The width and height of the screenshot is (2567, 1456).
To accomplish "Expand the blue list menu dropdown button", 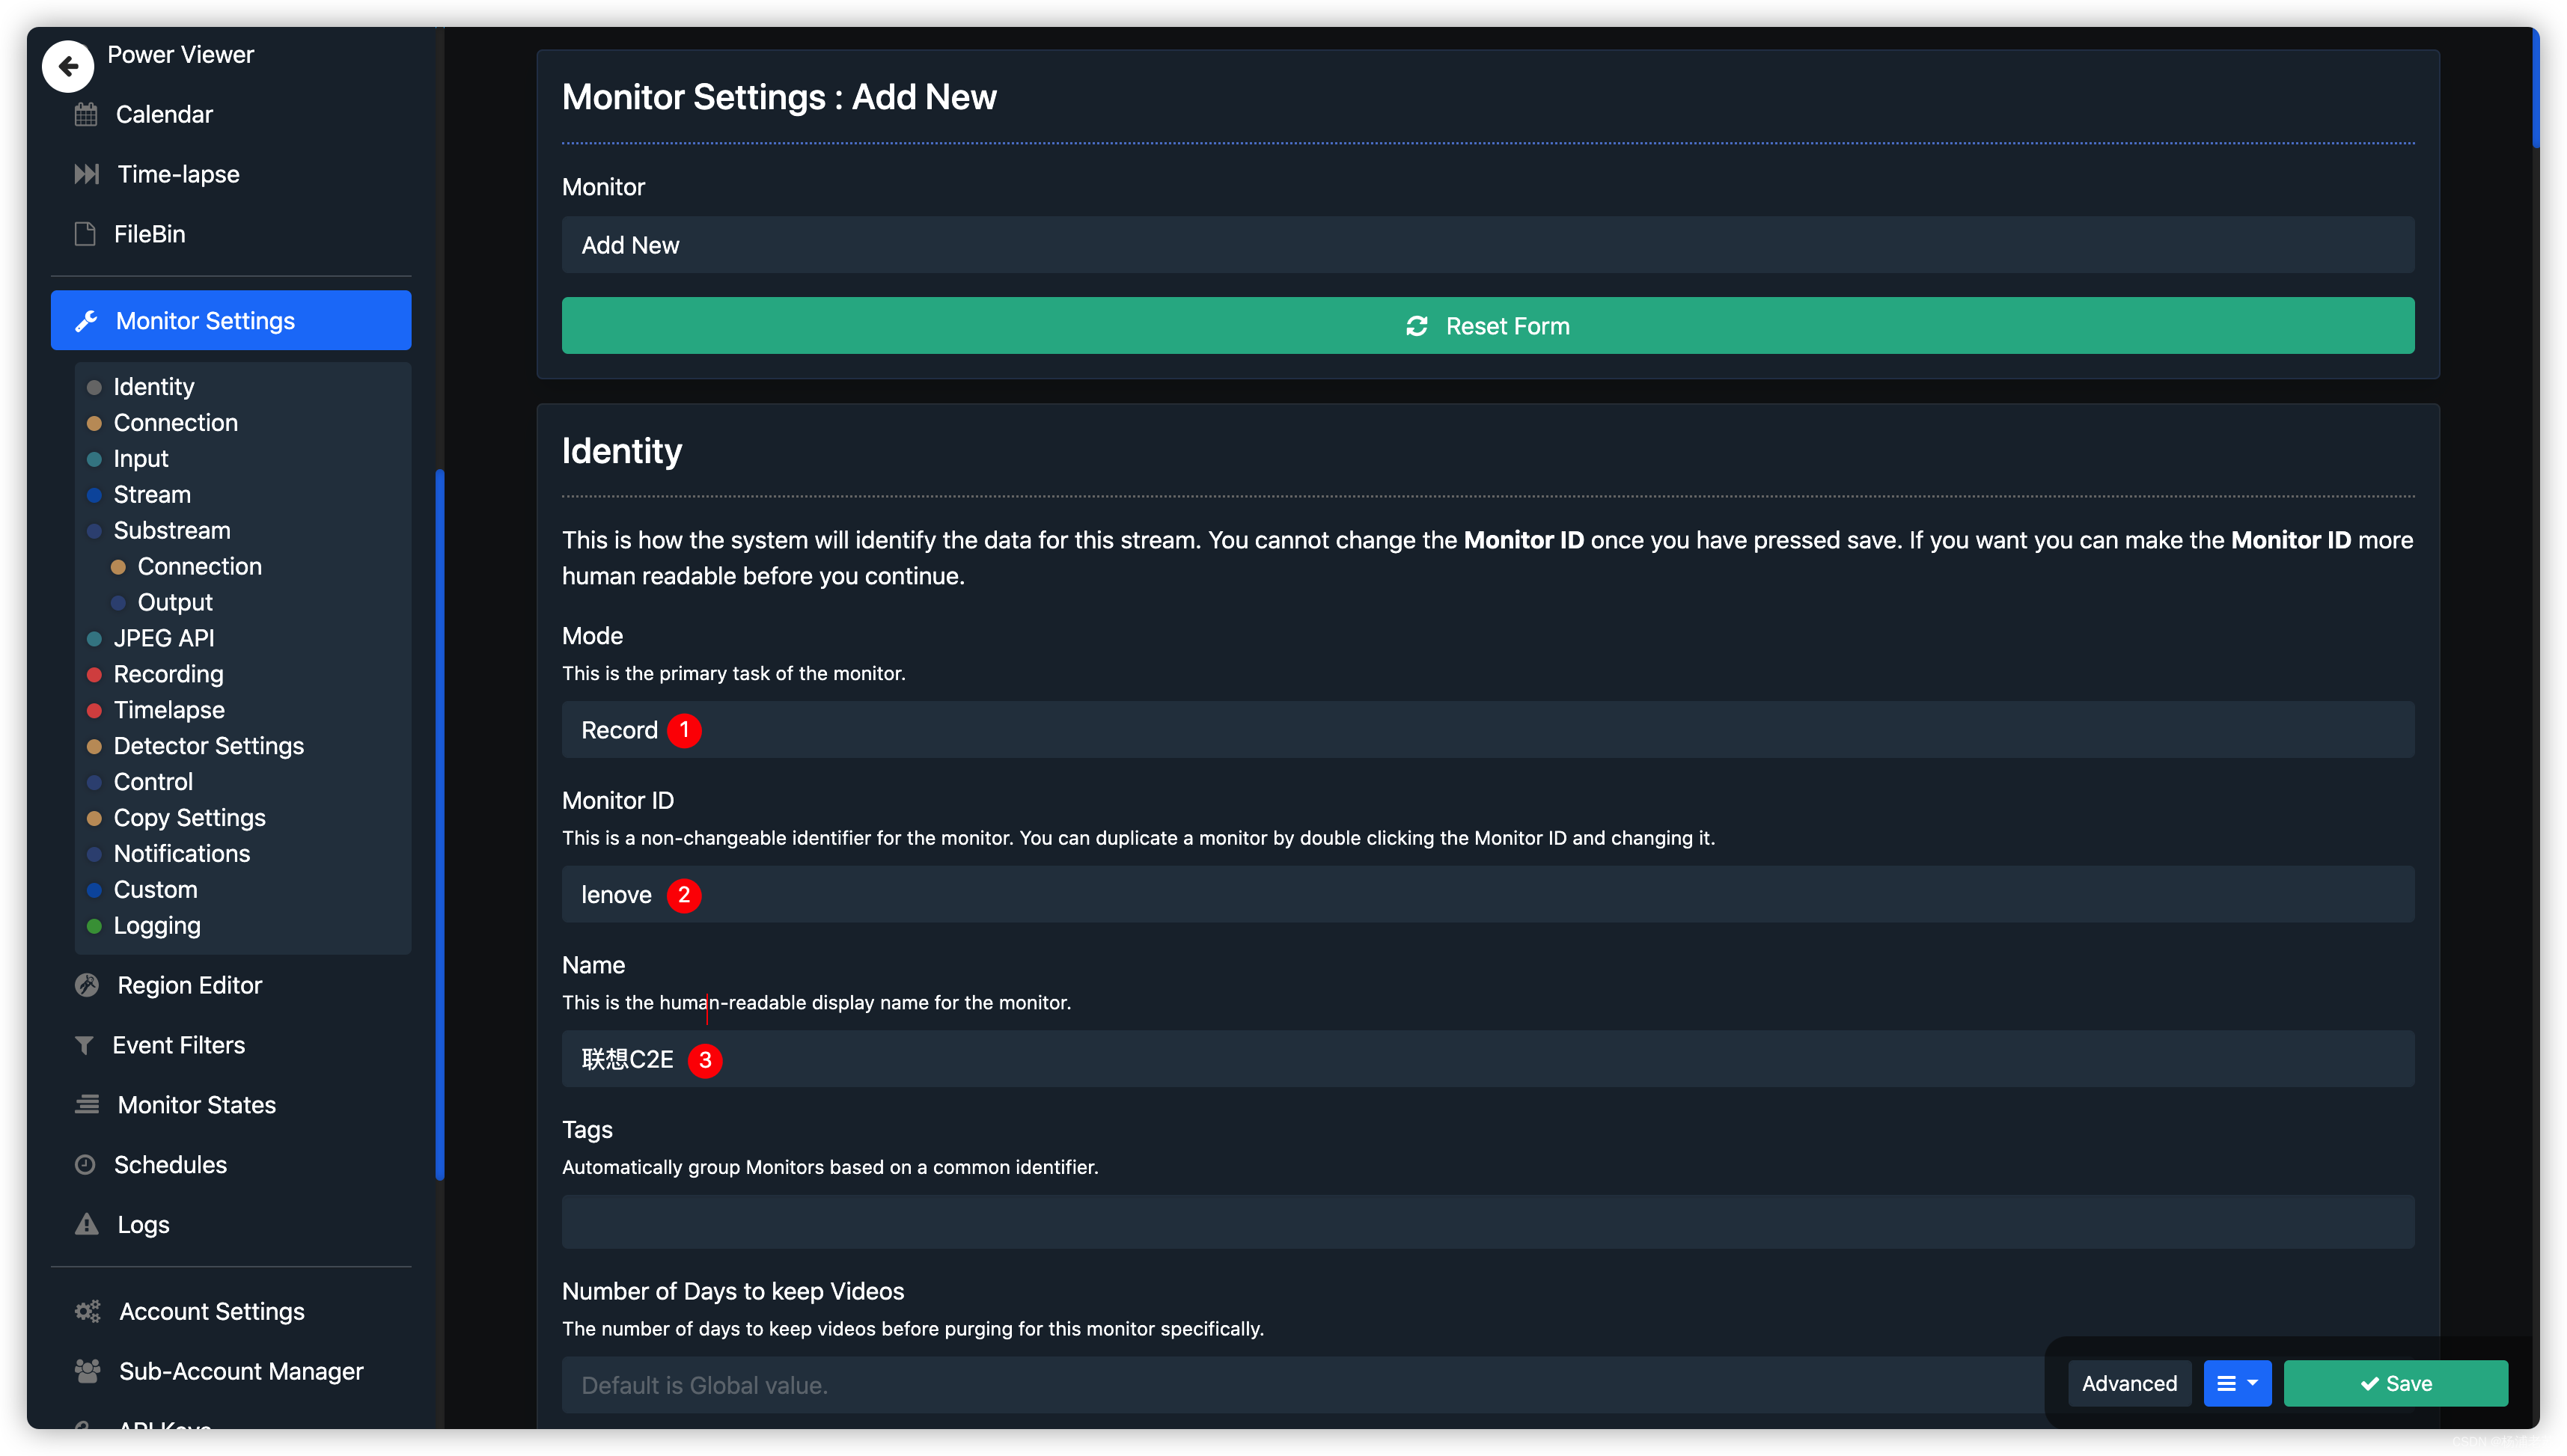I will coord(2236,1383).
